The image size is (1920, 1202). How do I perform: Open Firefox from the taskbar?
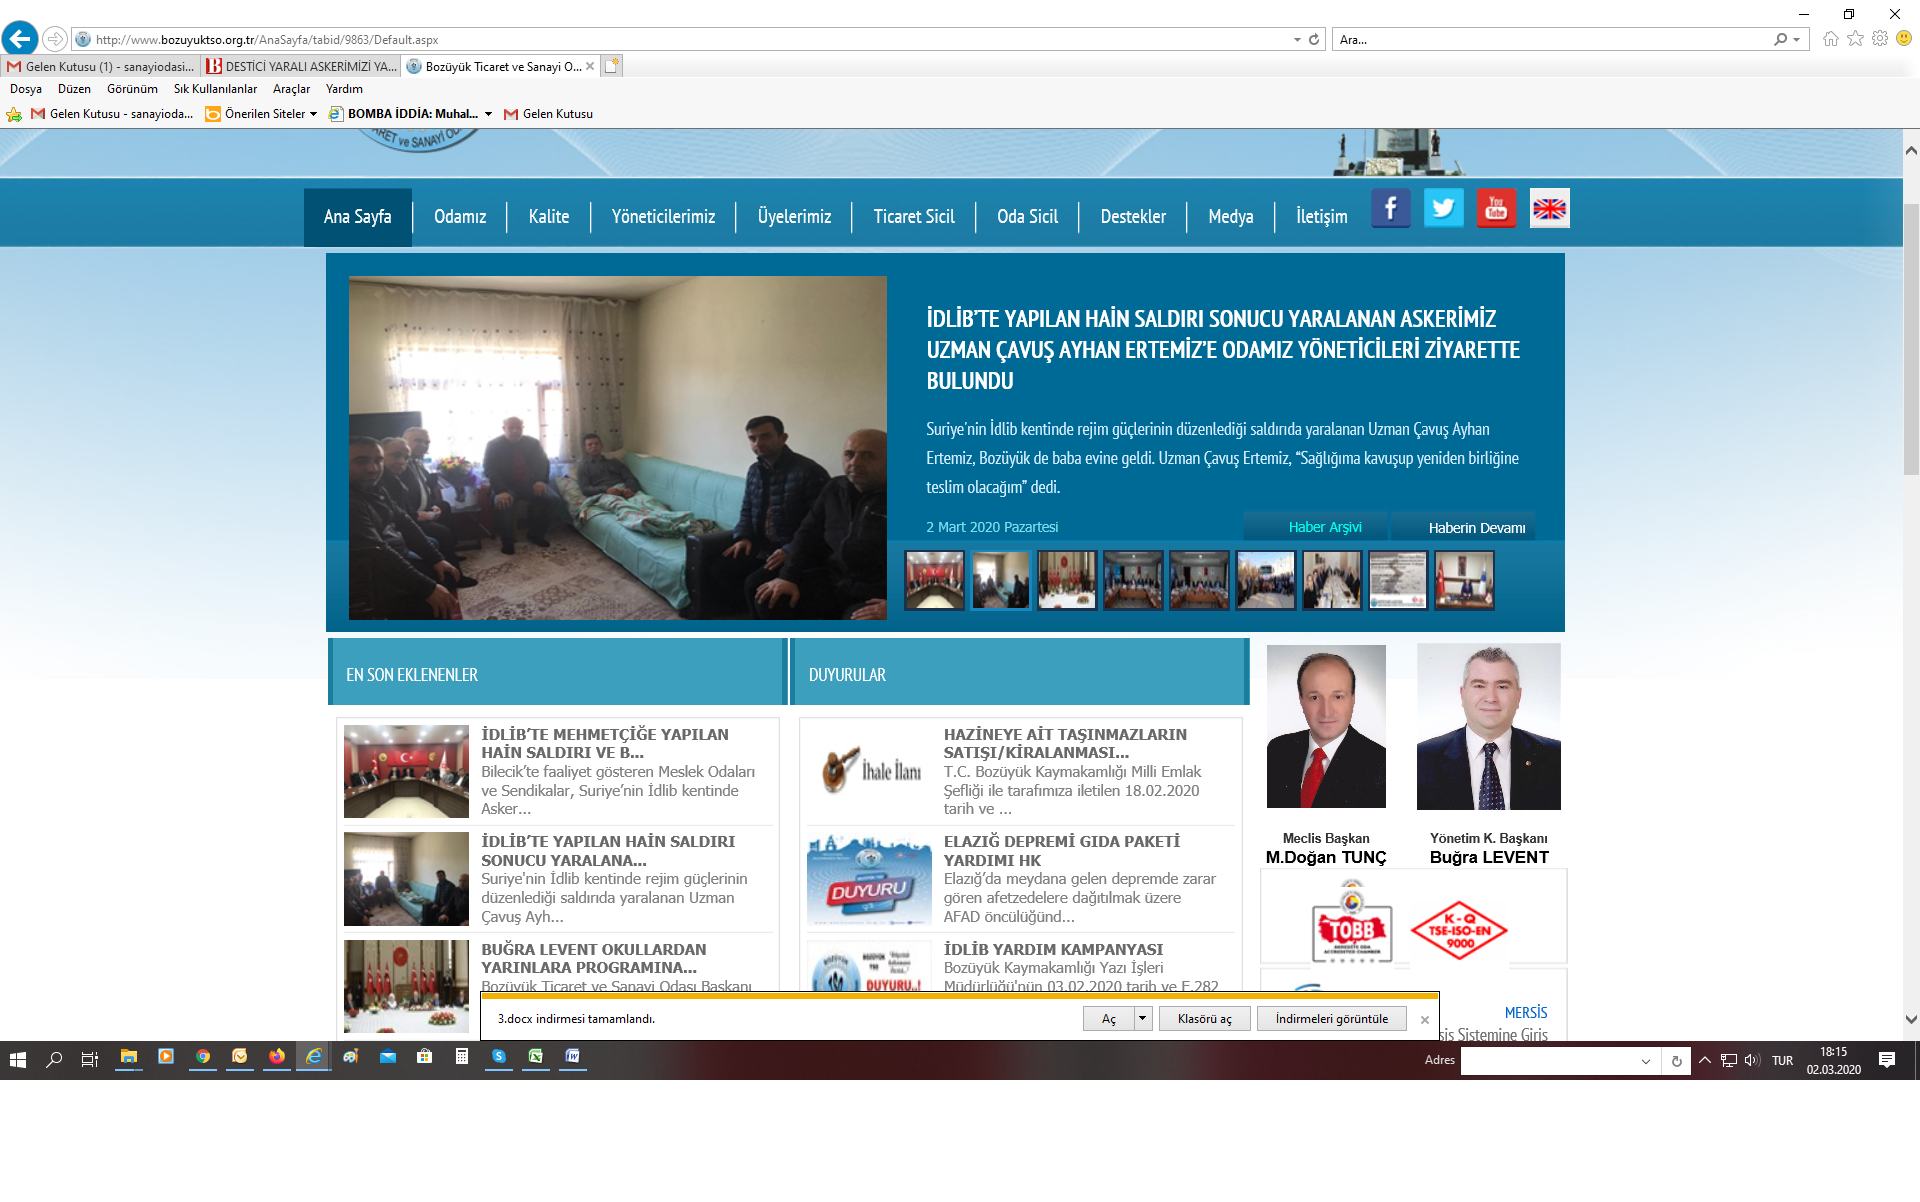[x=277, y=1057]
